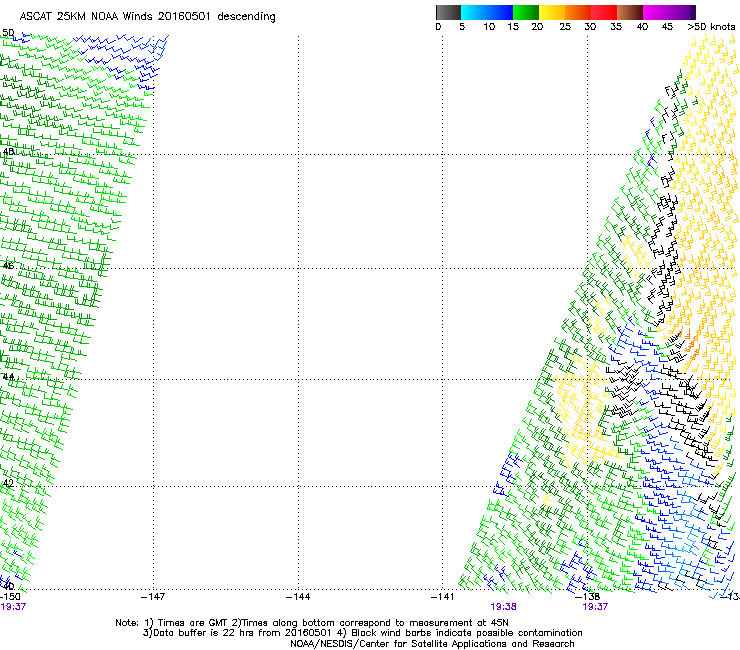Click the blue 10-15 knots legend segment
The image size is (740, 650).
coord(500,12)
